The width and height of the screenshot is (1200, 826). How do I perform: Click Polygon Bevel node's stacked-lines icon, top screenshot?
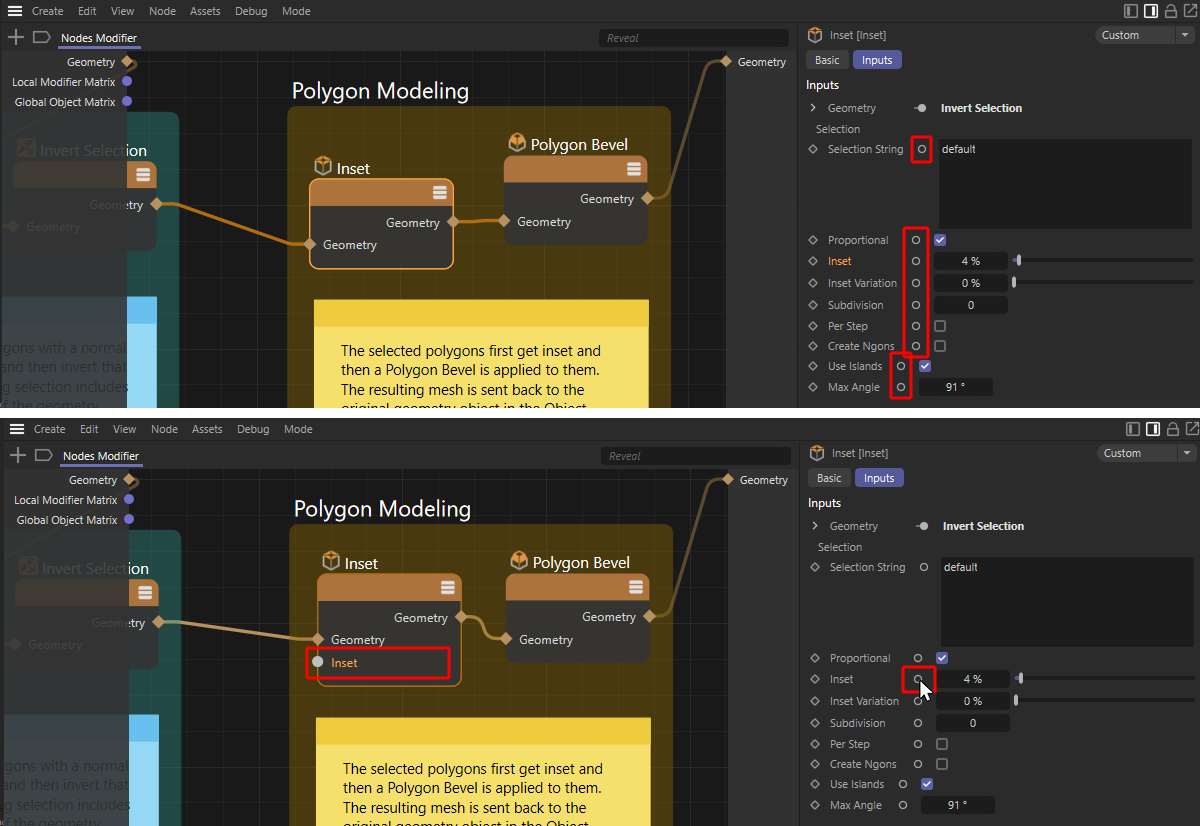click(x=633, y=169)
